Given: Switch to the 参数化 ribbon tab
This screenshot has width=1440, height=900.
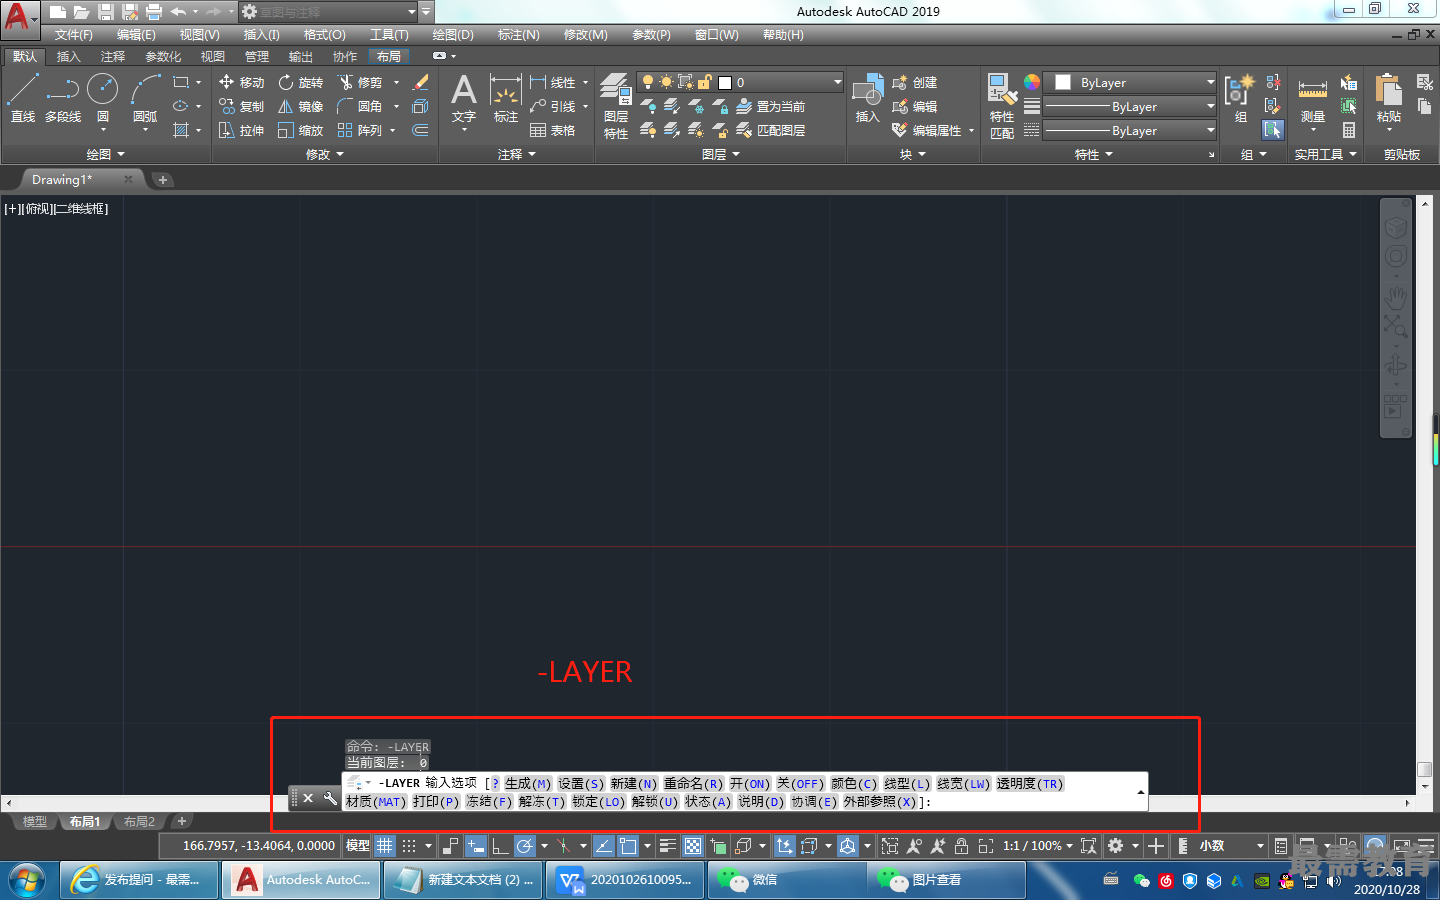Looking at the screenshot, I should (163, 56).
